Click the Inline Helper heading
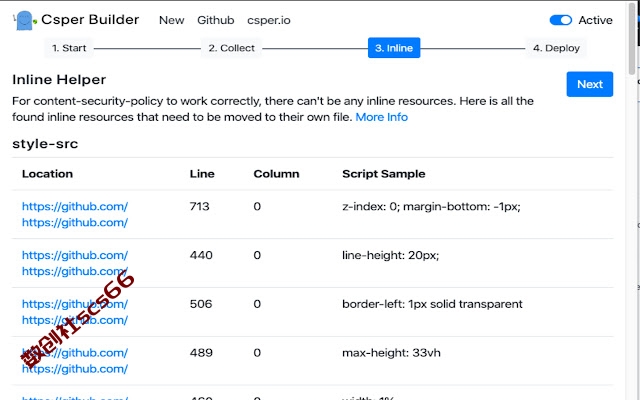 coord(59,80)
